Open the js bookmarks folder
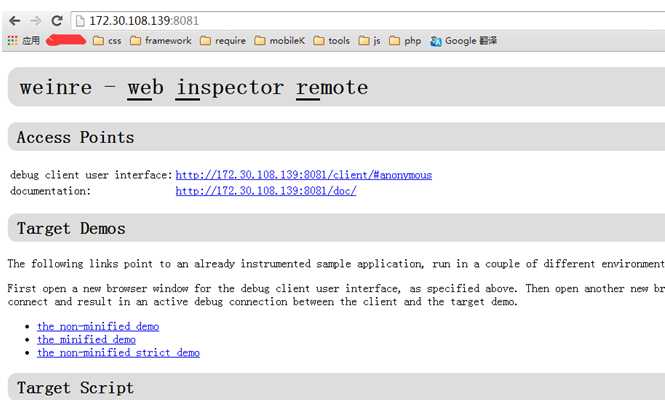Image resolution: width=665 pixels, height=400 pixels. (369, 41)
